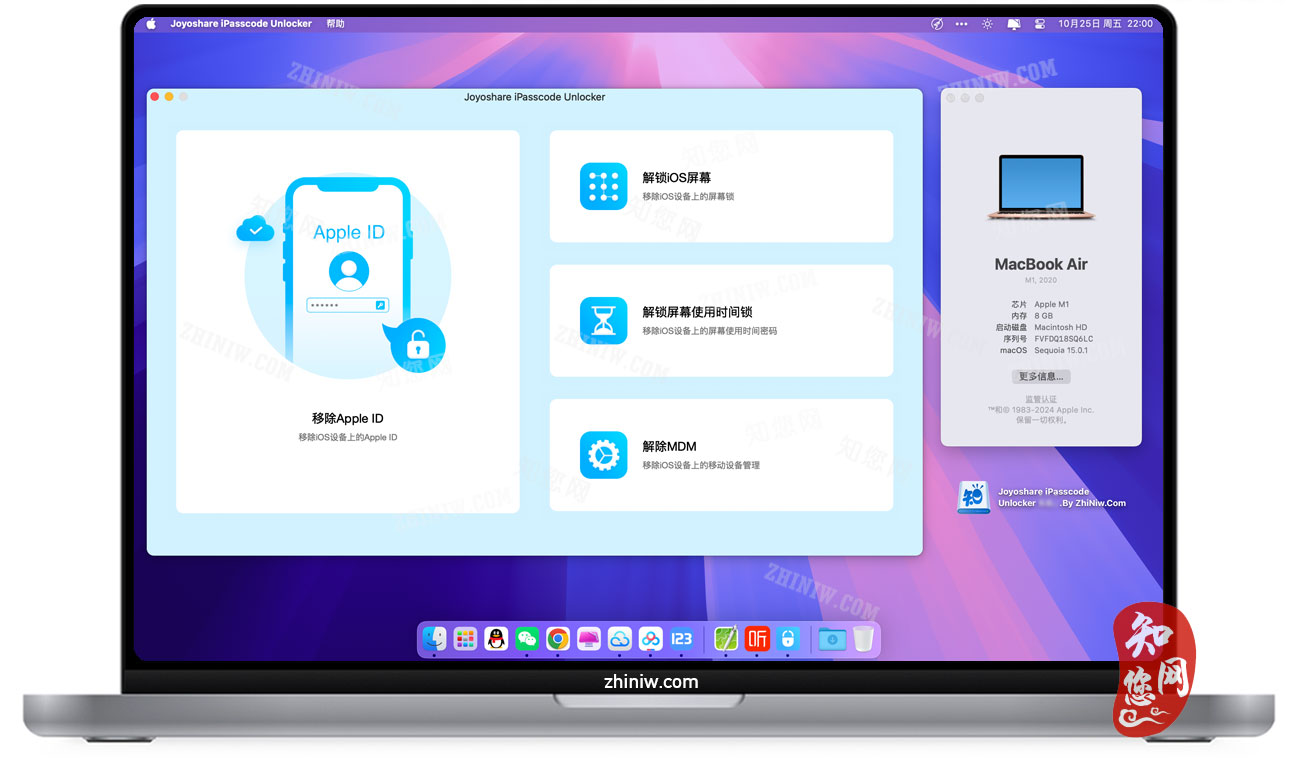Image resolution: width=1298 pixels, height=779 pixels.
Task: Click the unlocked padlock bubble icon
Action: point(415,346)
